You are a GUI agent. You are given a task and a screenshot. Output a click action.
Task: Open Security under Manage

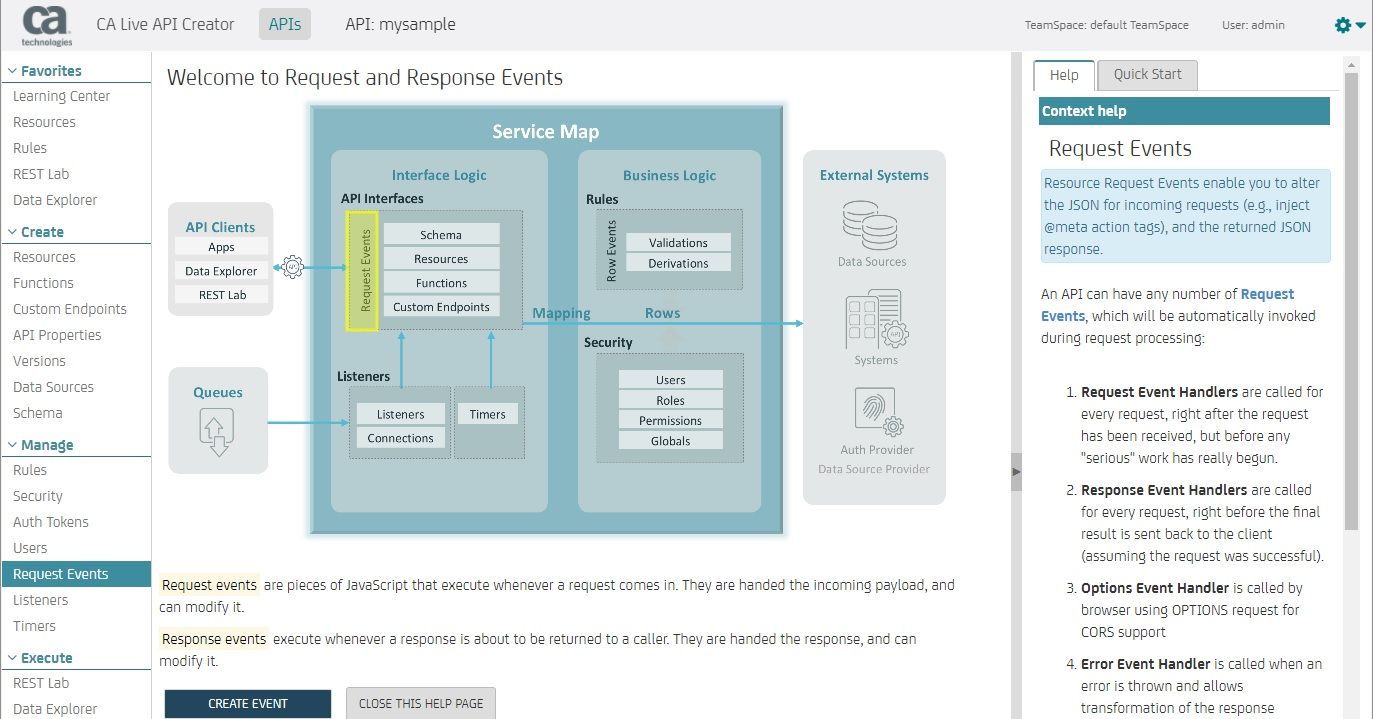(38, 496)
